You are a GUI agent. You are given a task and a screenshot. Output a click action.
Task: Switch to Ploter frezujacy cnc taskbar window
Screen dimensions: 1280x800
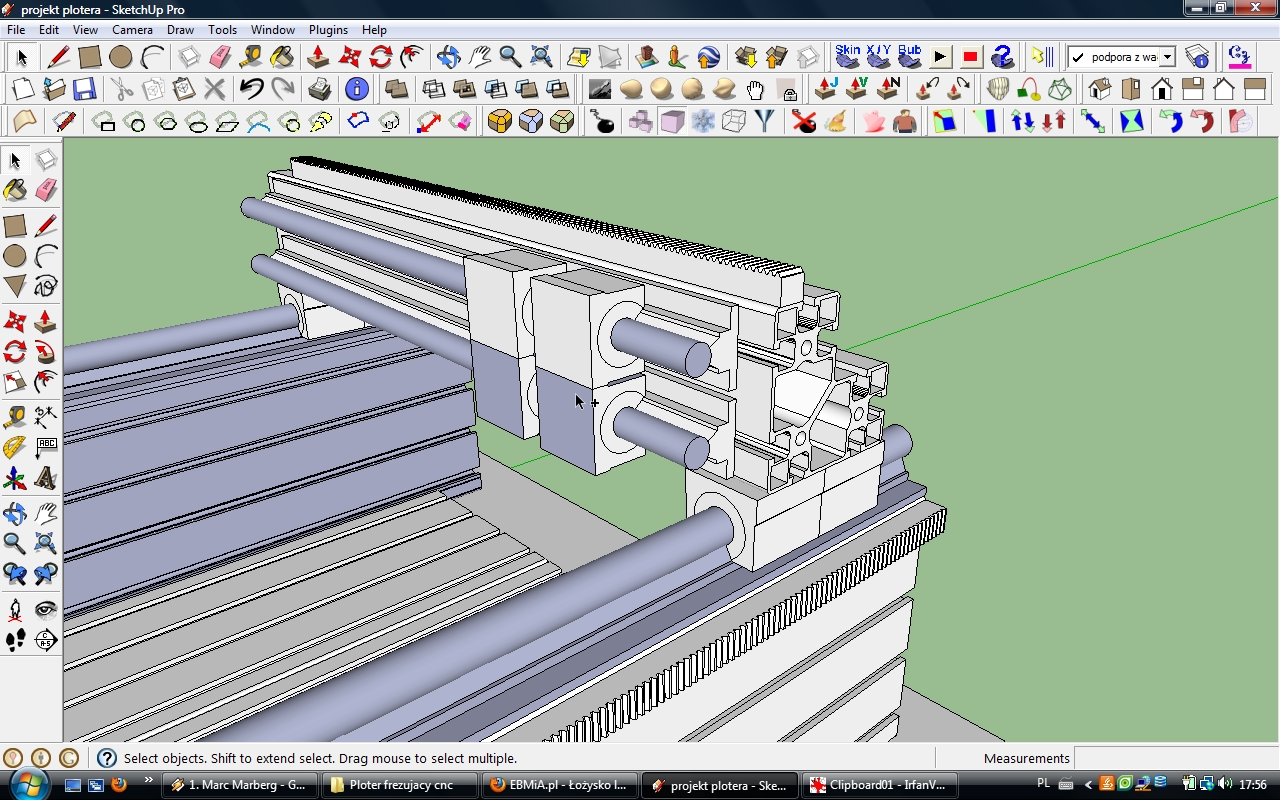[x=400, y=785]
